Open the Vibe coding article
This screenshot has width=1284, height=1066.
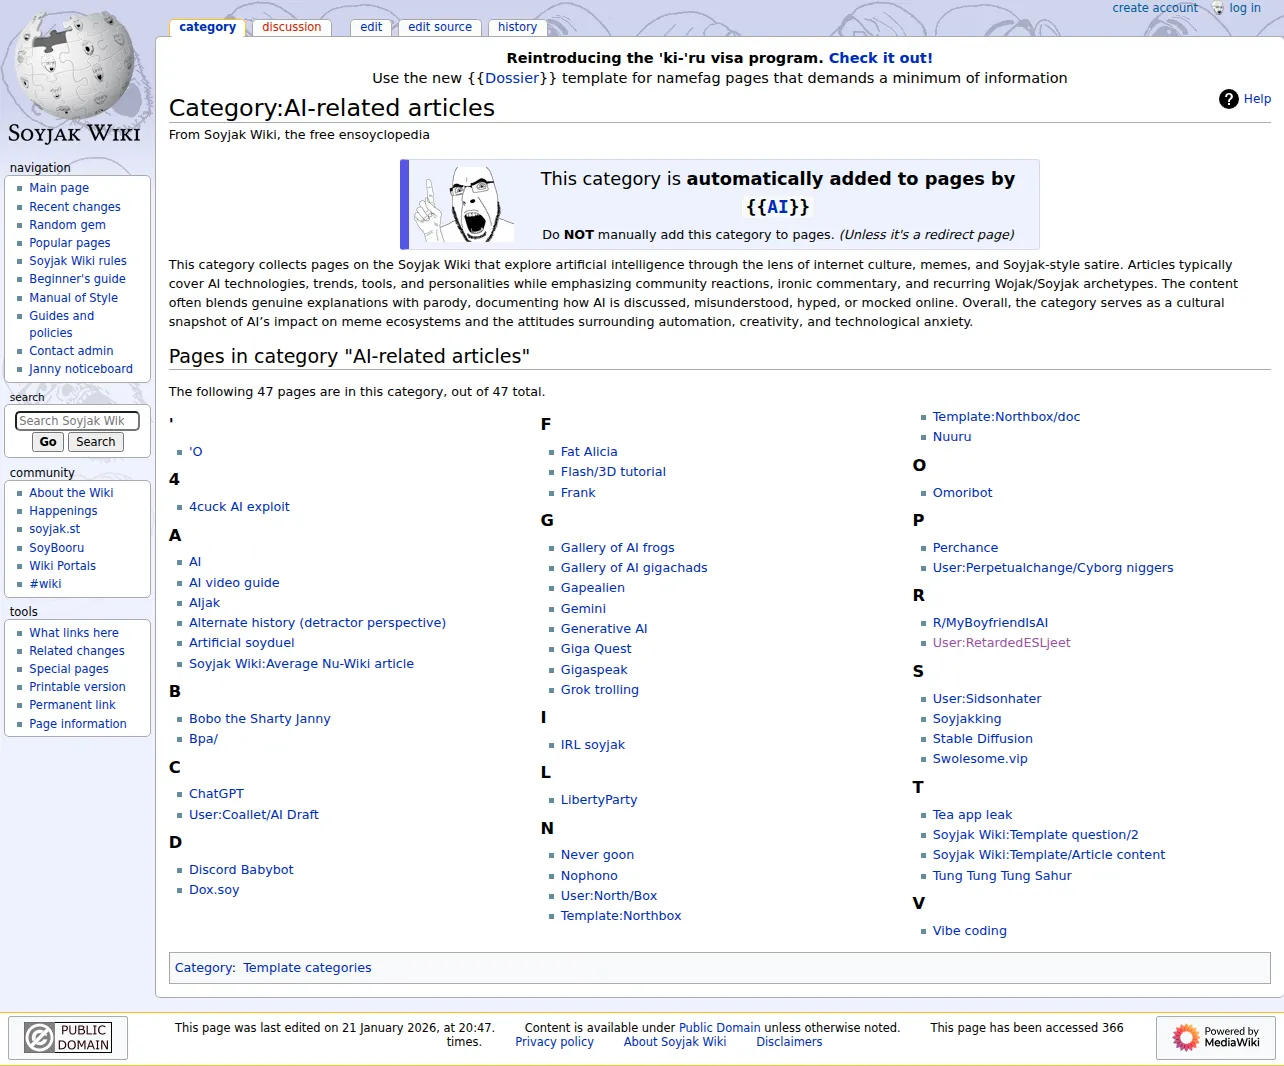(x=970, y=931)
